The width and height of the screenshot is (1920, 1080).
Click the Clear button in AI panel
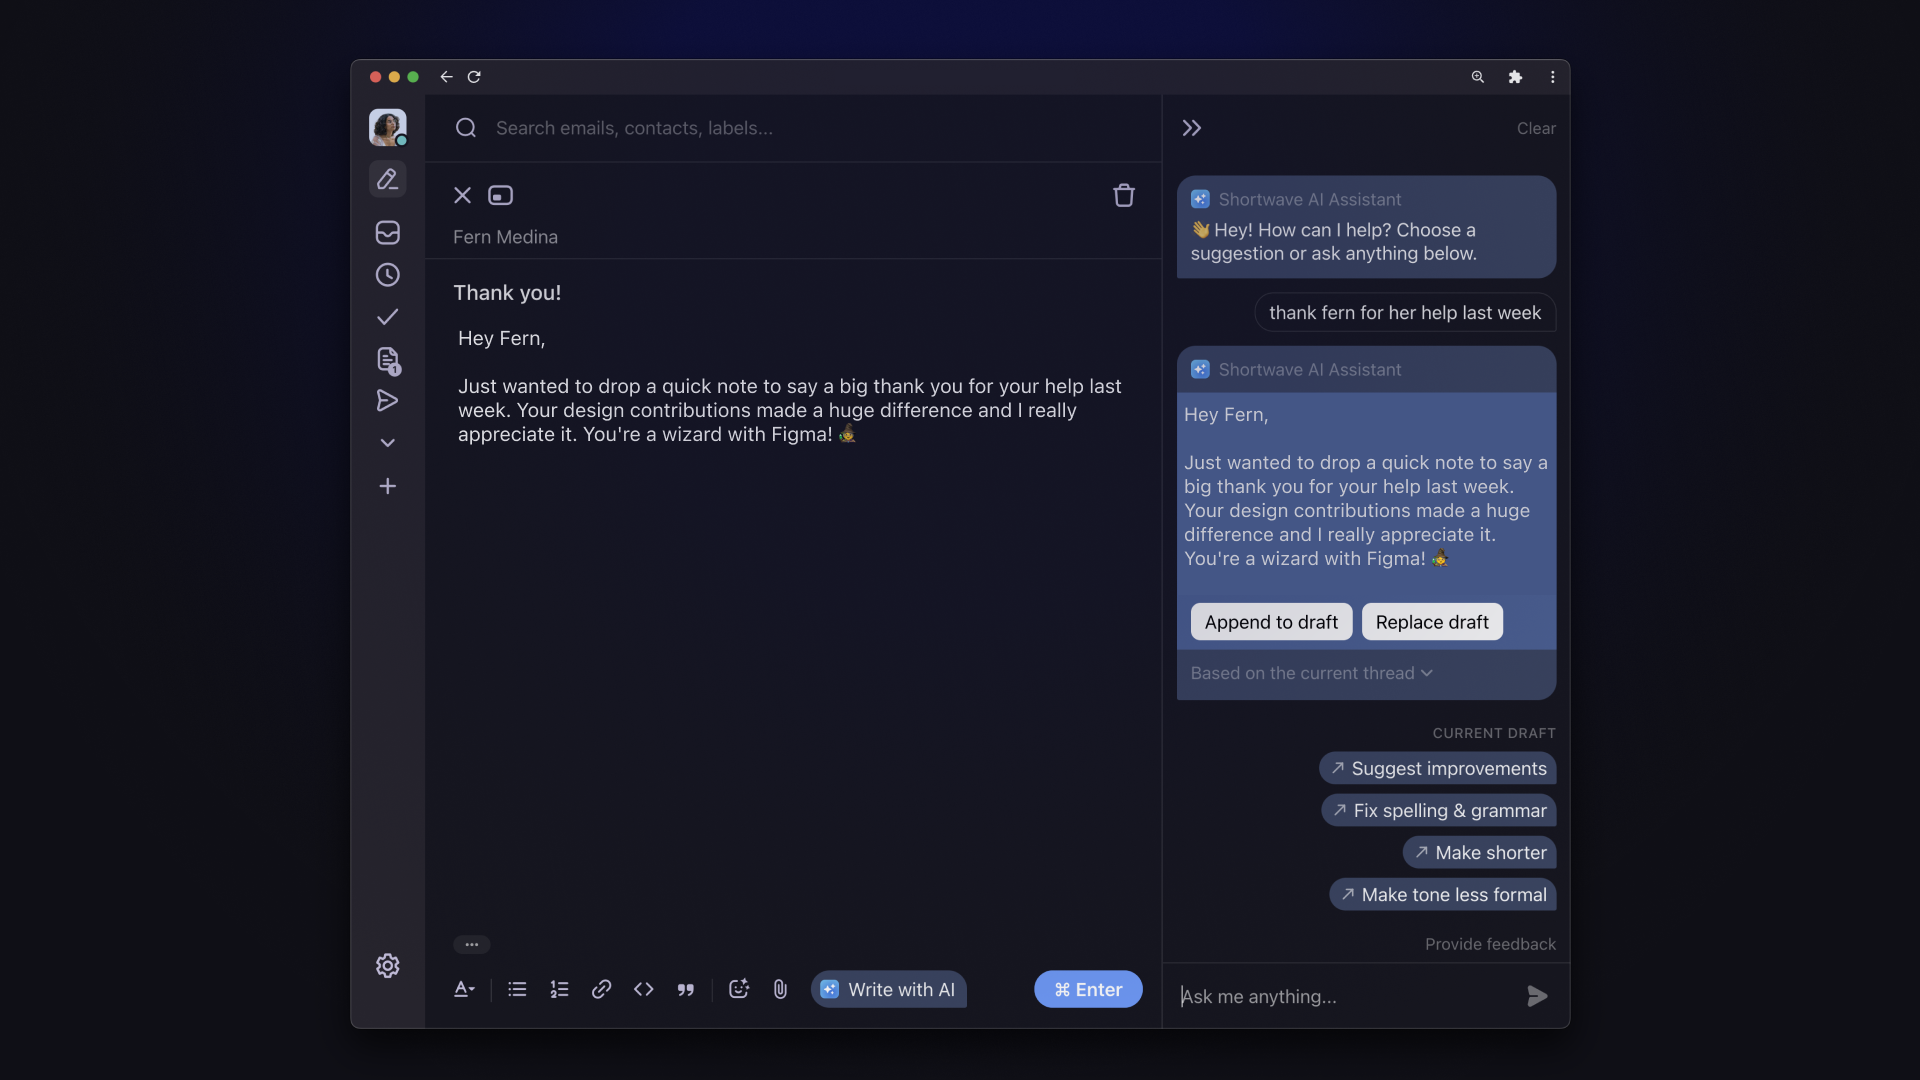coord(1535,128)
